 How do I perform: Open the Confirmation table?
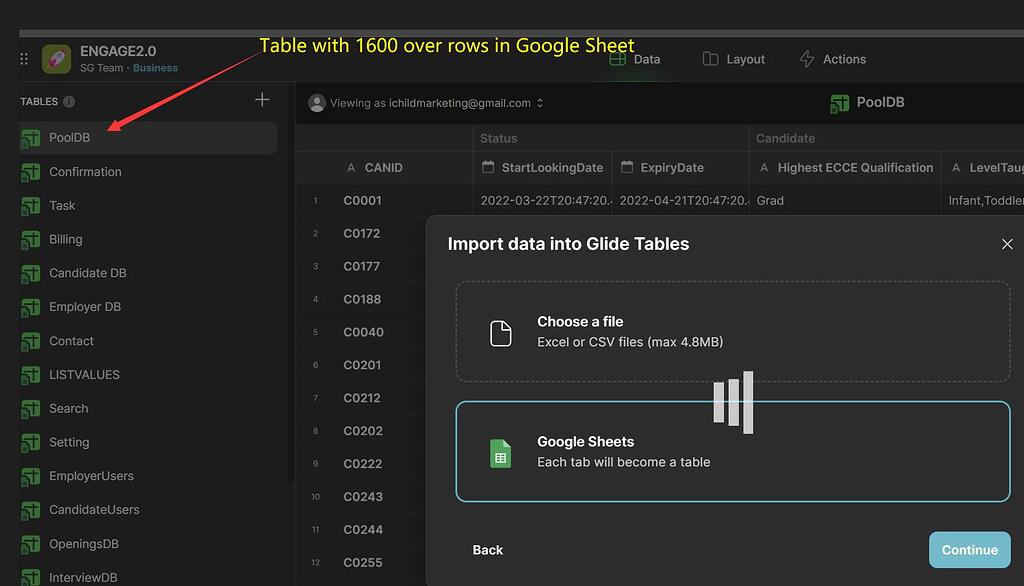[85, 171]
